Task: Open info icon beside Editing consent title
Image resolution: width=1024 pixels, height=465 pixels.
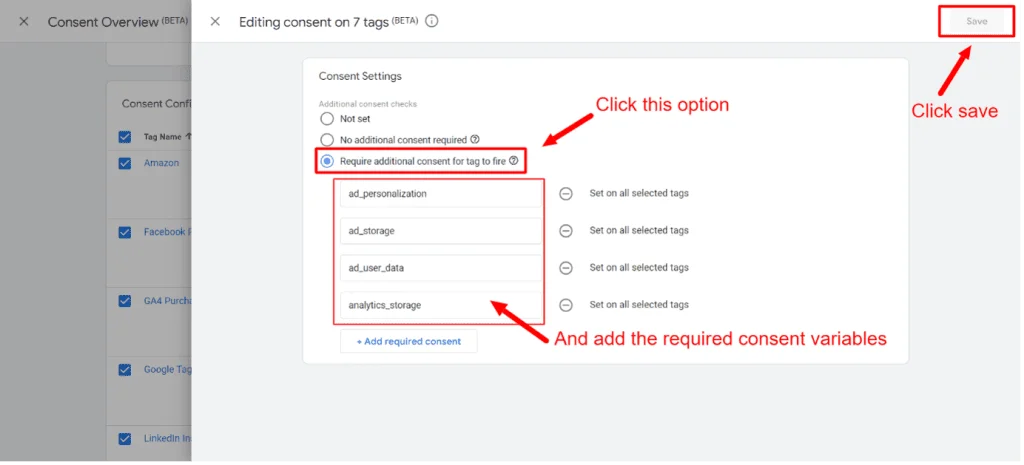Action: pyautogui.click(x=431, y=21)
